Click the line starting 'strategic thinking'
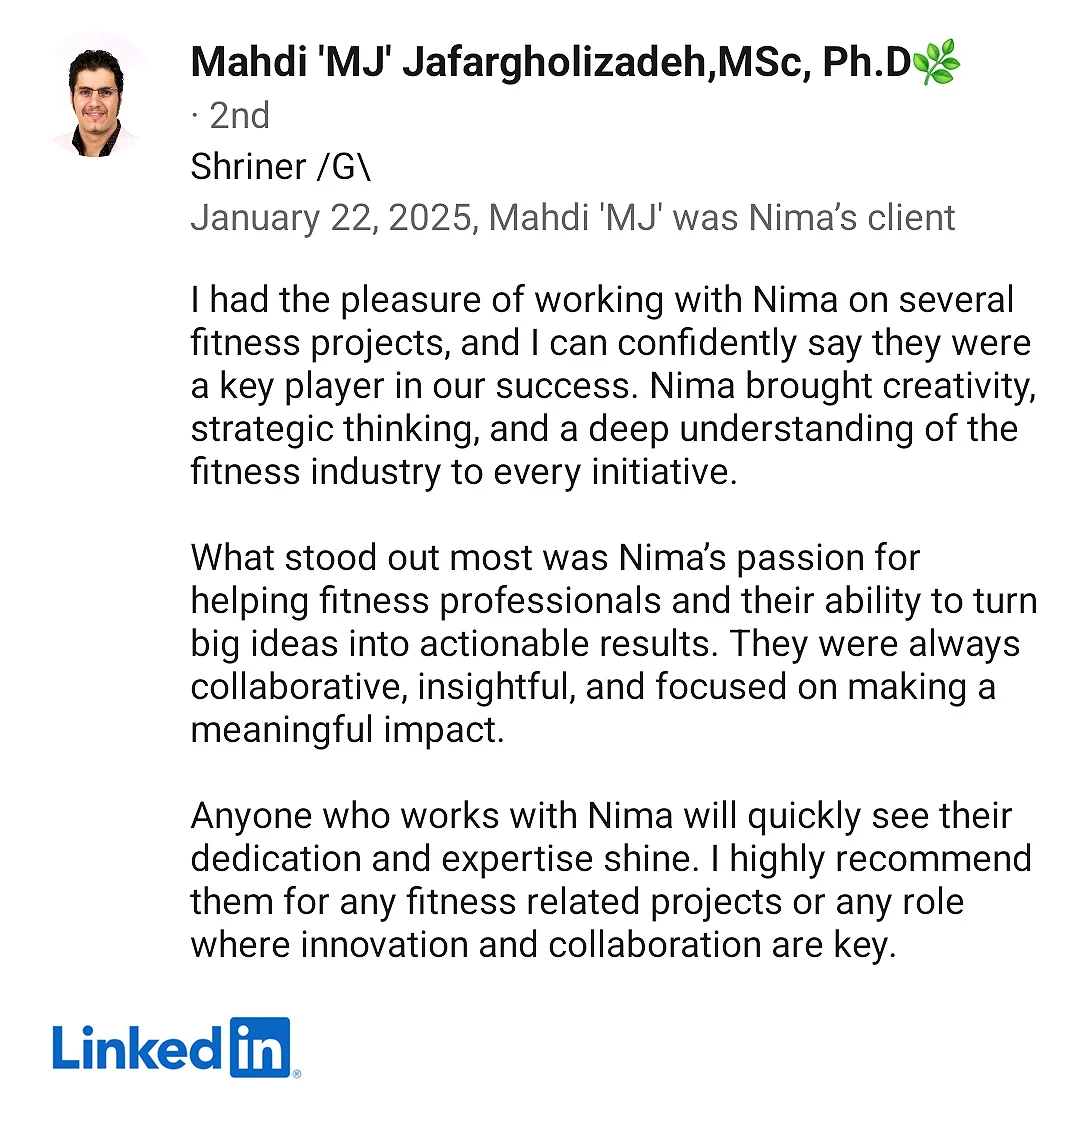This screenshot has height=1130, width=1080. click(x=604, y=430)
